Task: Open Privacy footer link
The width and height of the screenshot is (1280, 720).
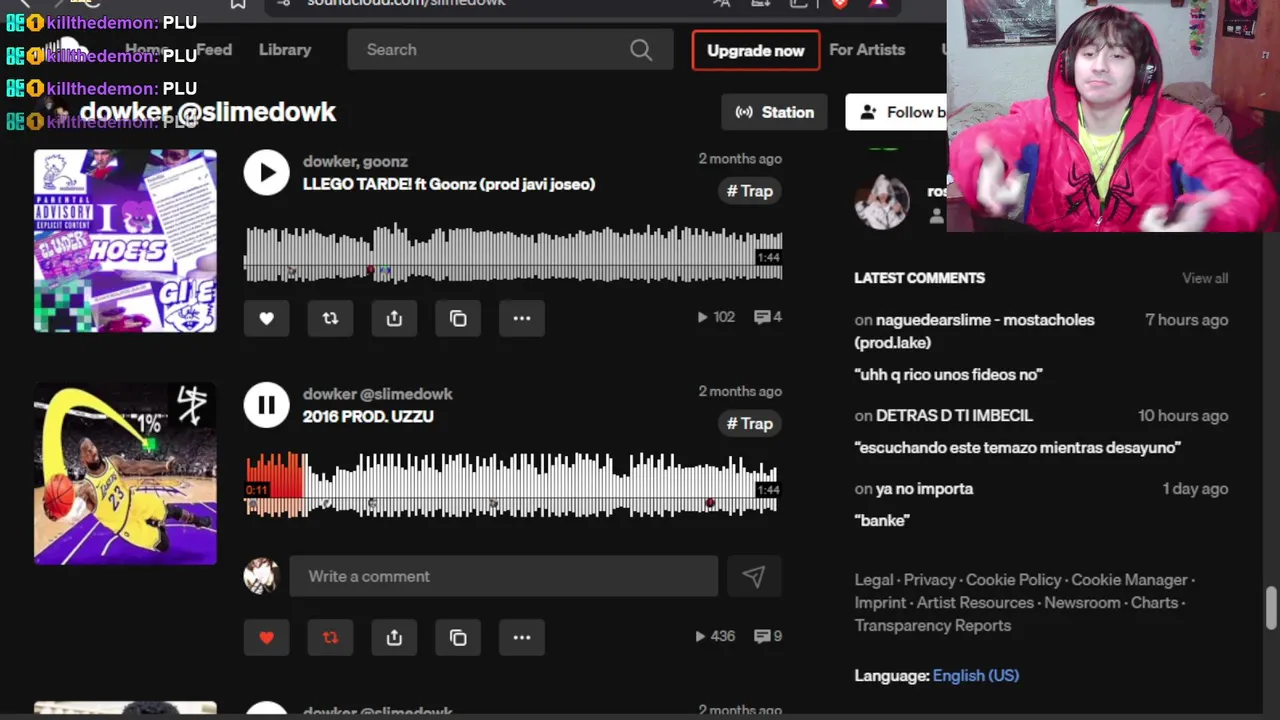Action: (x=930, y=580)
